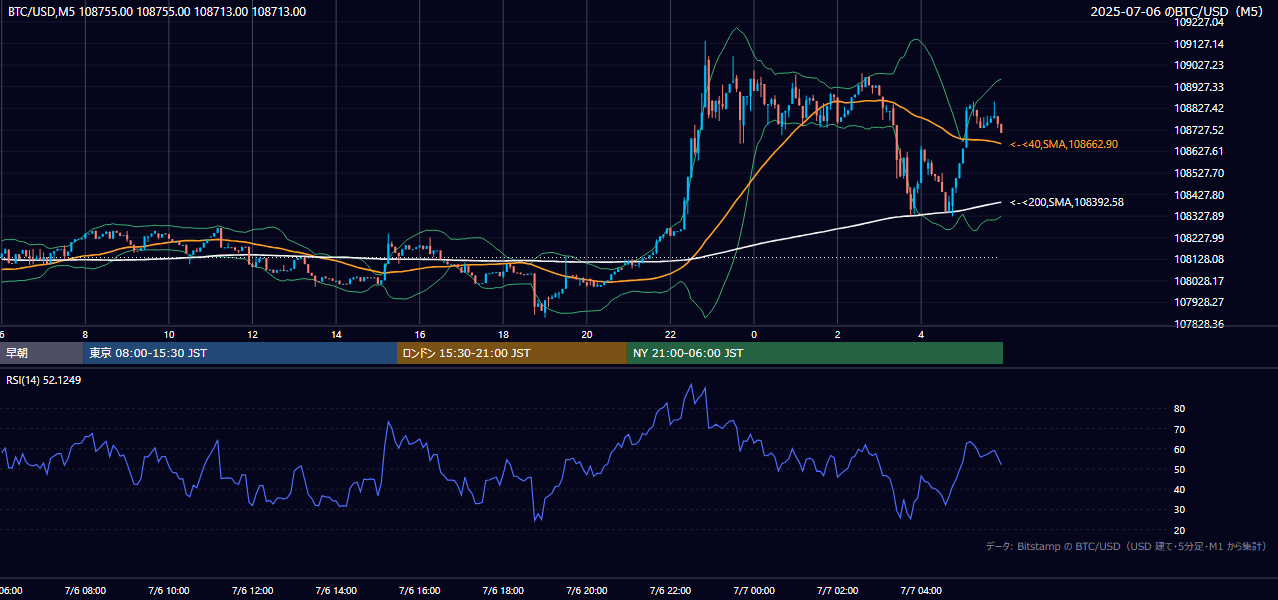
Task: Click the 7/7 00:00 time axis label
Action: [754, 591]
